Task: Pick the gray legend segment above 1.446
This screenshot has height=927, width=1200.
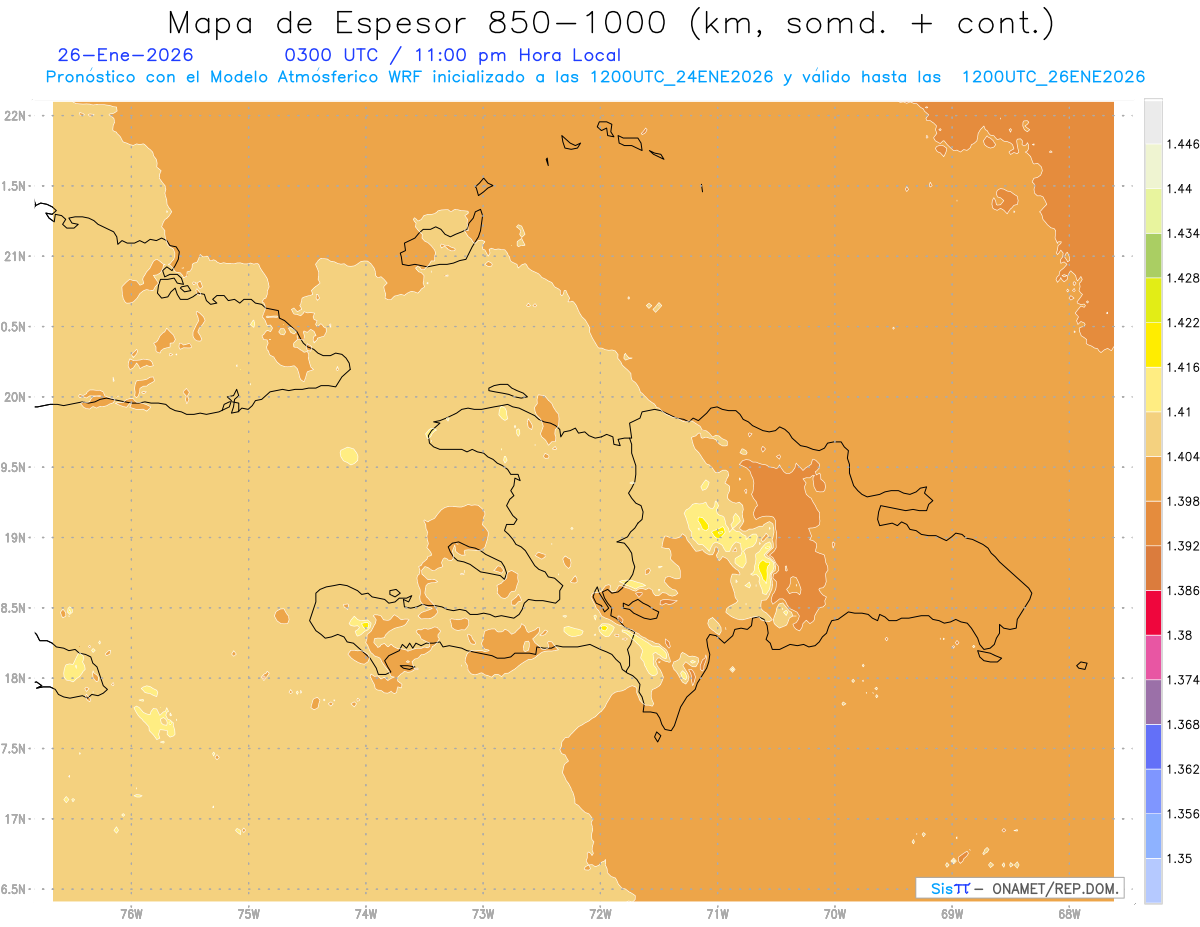Action: point(1153,122)
